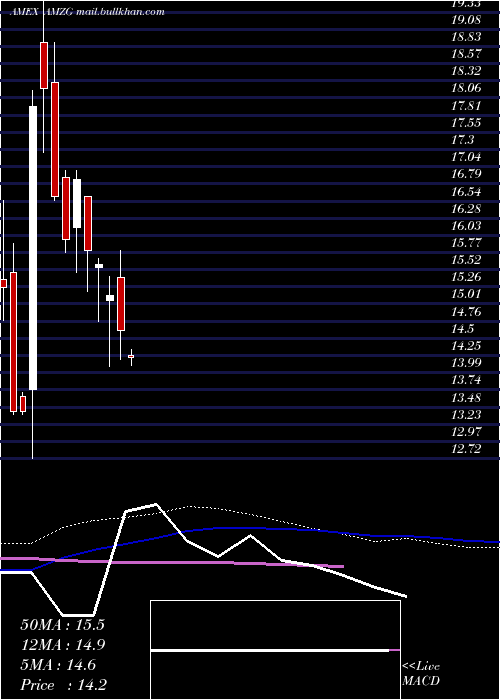Click the MACD histogram box

point(275,650)
